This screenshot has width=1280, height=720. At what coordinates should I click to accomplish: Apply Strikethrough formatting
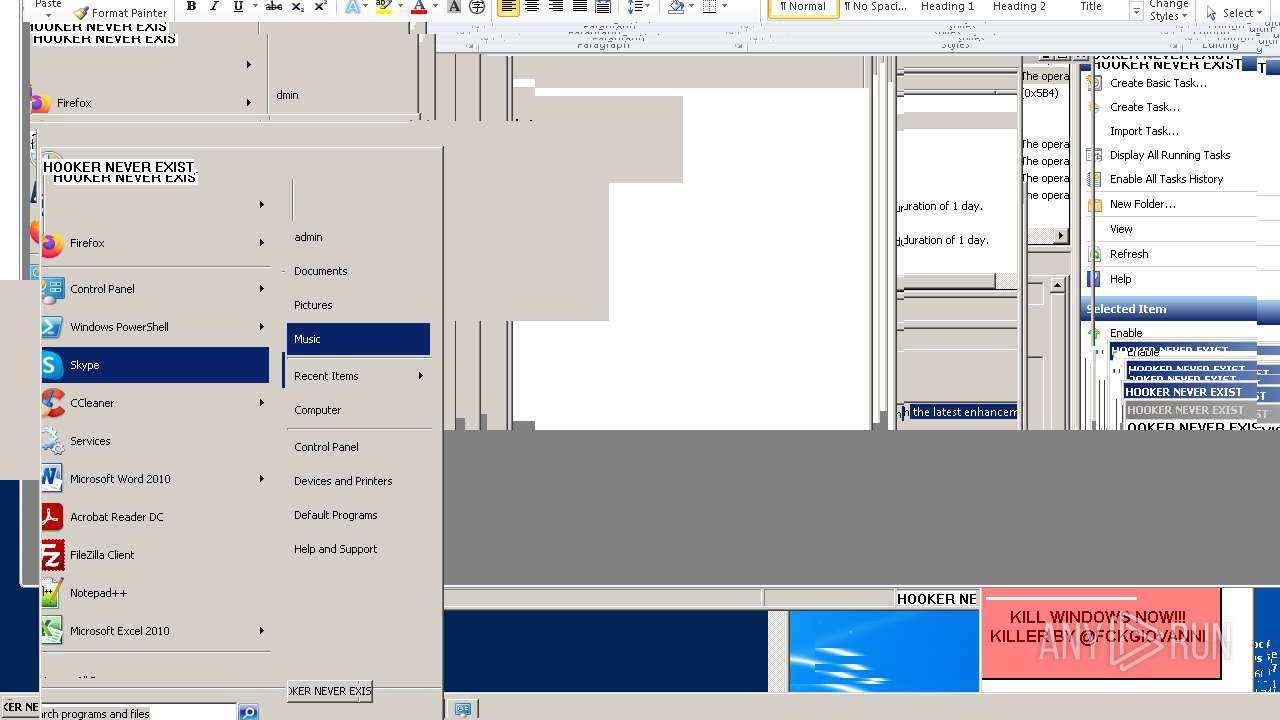[273, 6]
